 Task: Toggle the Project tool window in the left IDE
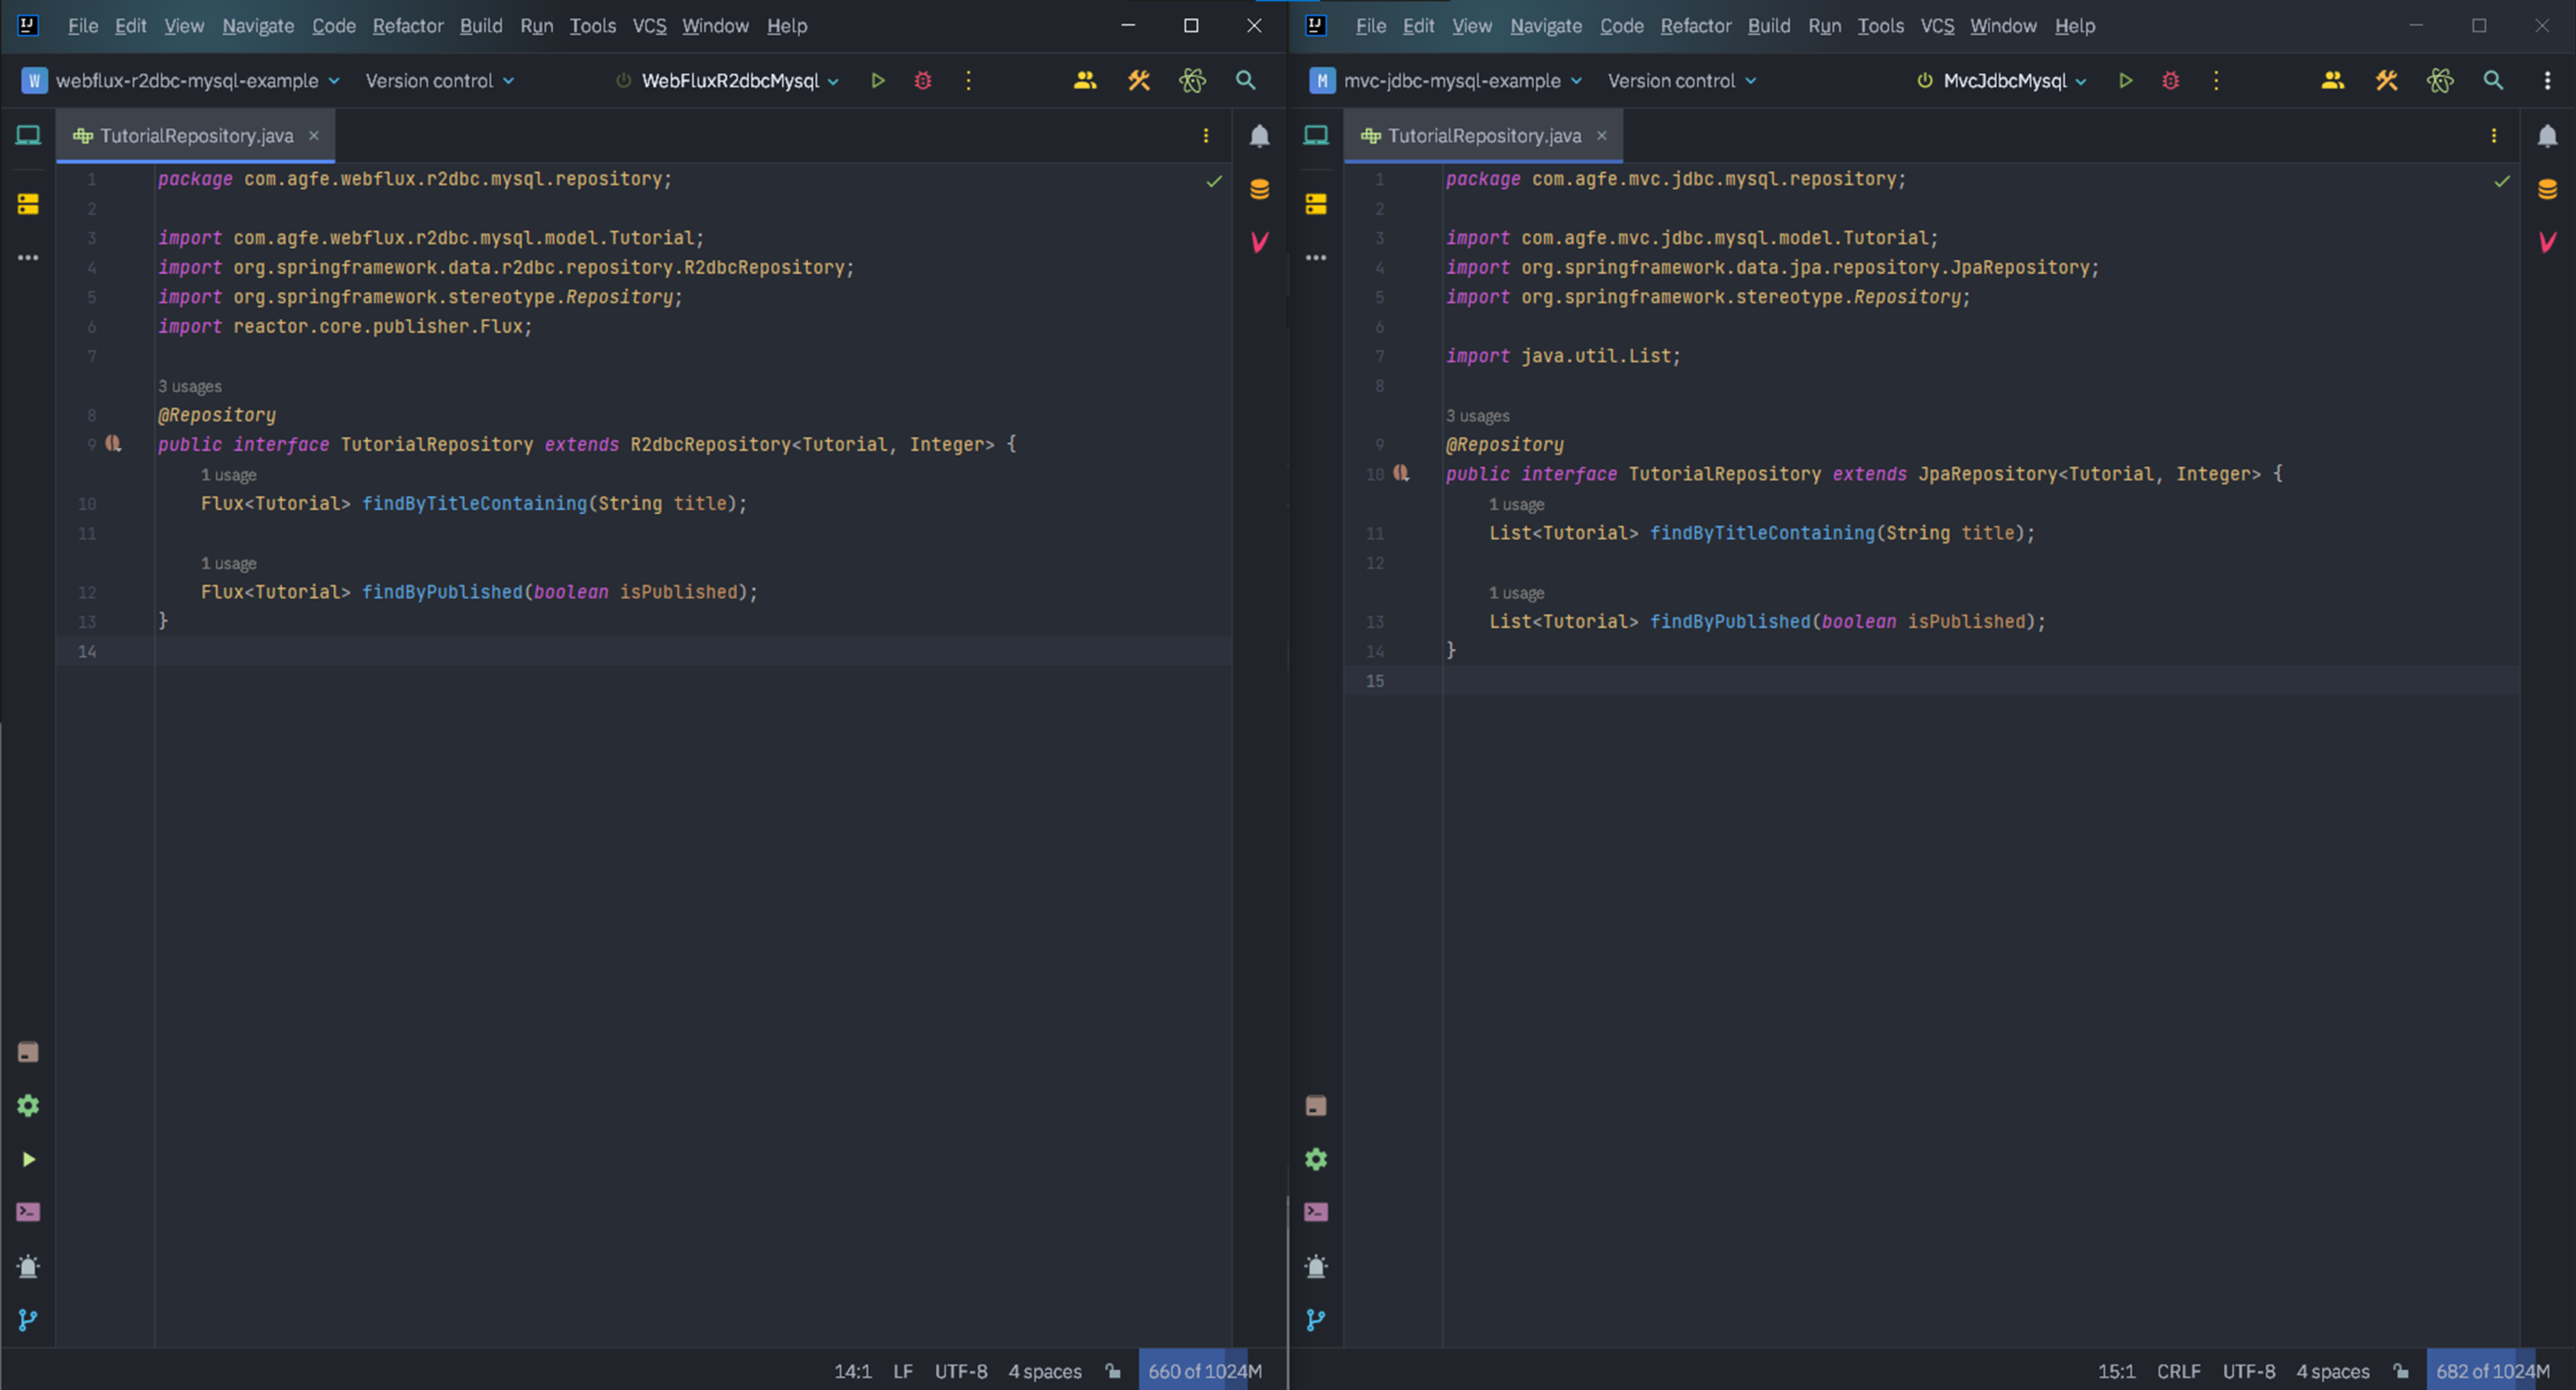(x=28, y=135)
